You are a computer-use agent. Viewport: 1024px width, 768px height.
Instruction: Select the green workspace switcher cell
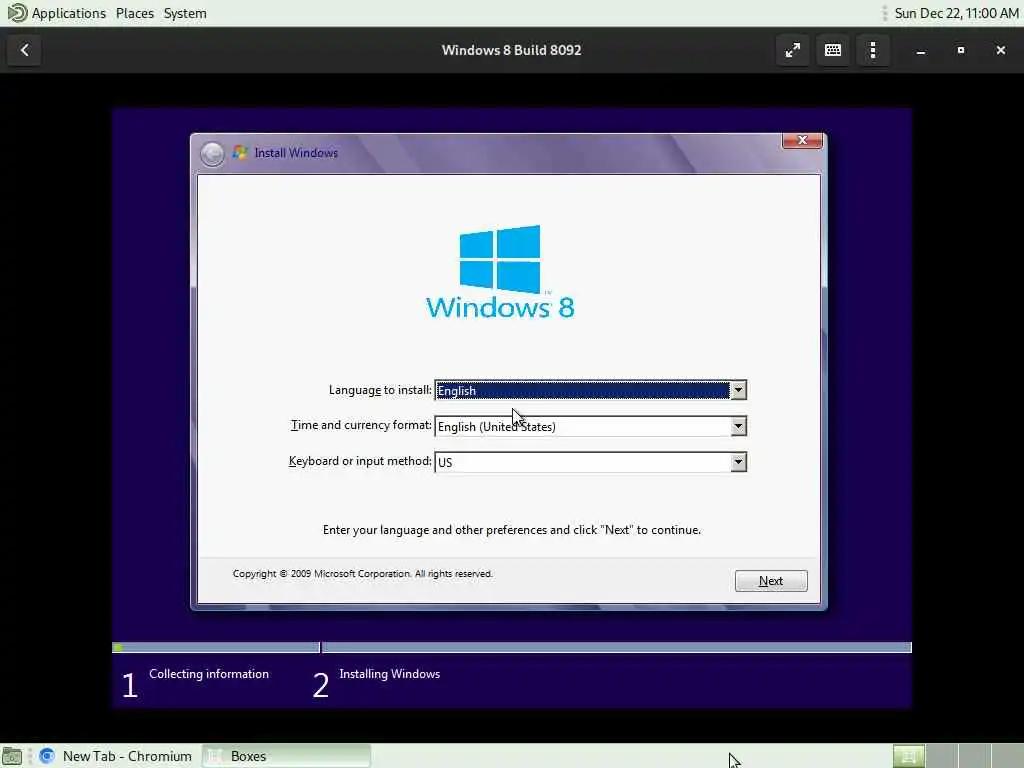(908, 756)
